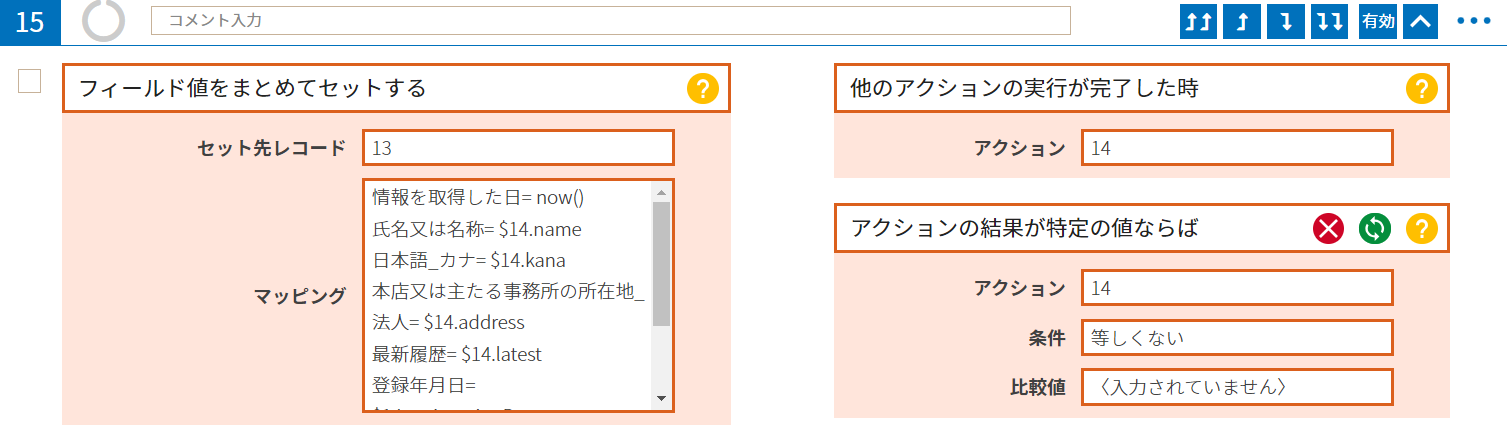This screenshot has width=1507, height=440.
Task: Open help for アクションの結果が特定の値ならば
Action: coord(1422,229)
